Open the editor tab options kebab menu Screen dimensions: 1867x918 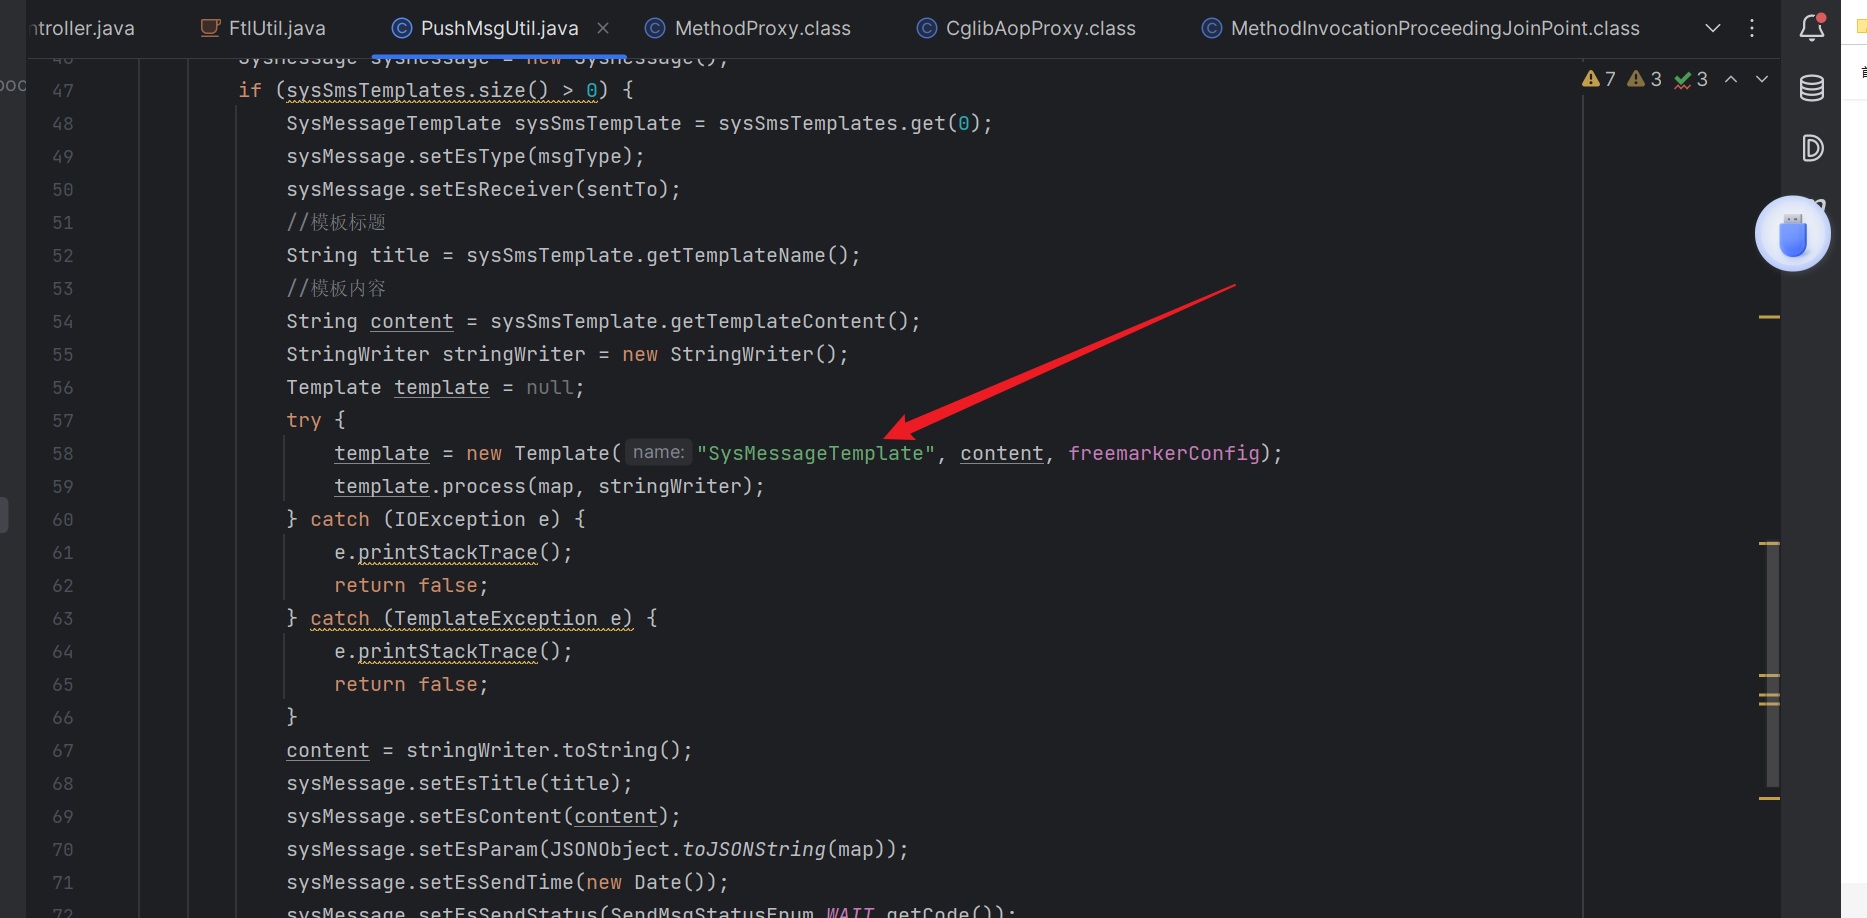point(1752,28)
